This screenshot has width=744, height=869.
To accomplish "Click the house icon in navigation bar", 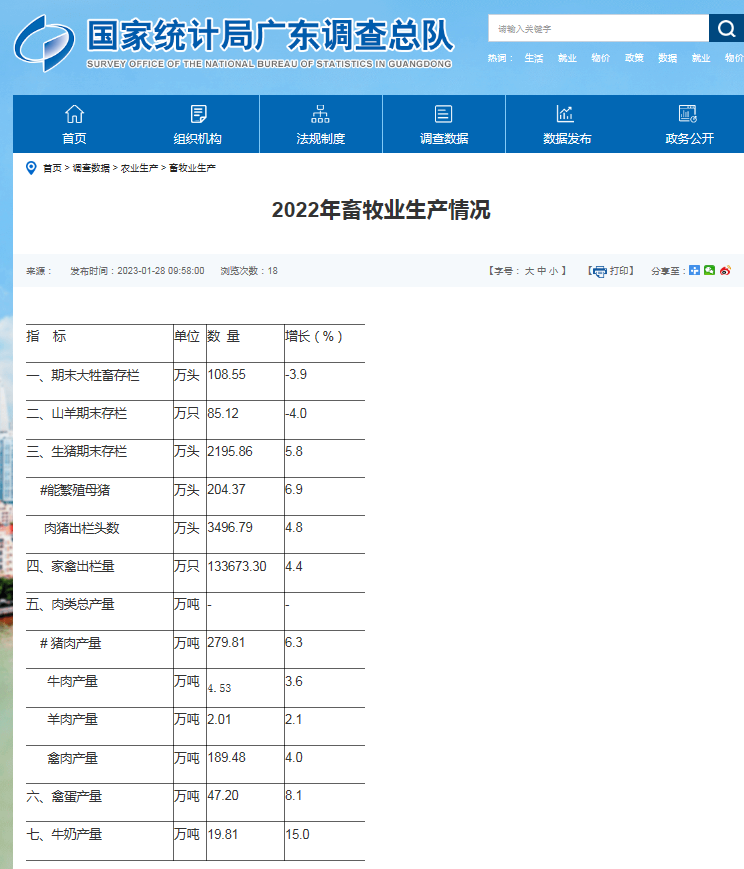I will (74, 114).
